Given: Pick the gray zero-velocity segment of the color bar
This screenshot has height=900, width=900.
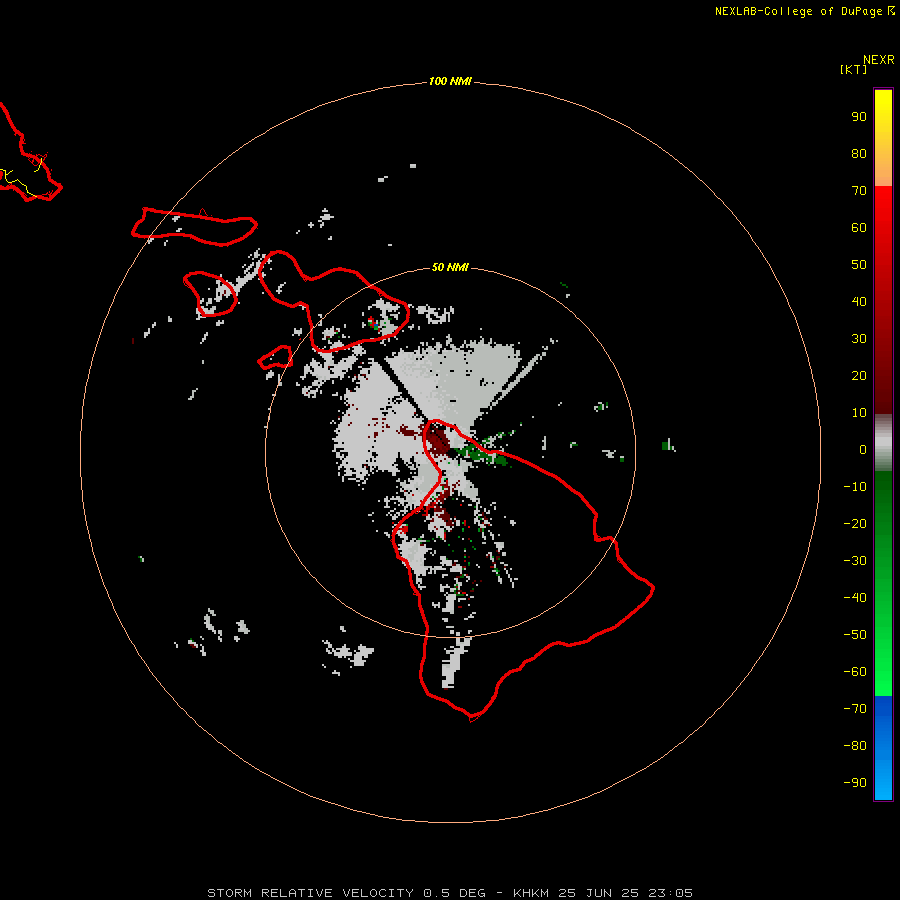Looking at the screenshot, I should coord(883,443).
